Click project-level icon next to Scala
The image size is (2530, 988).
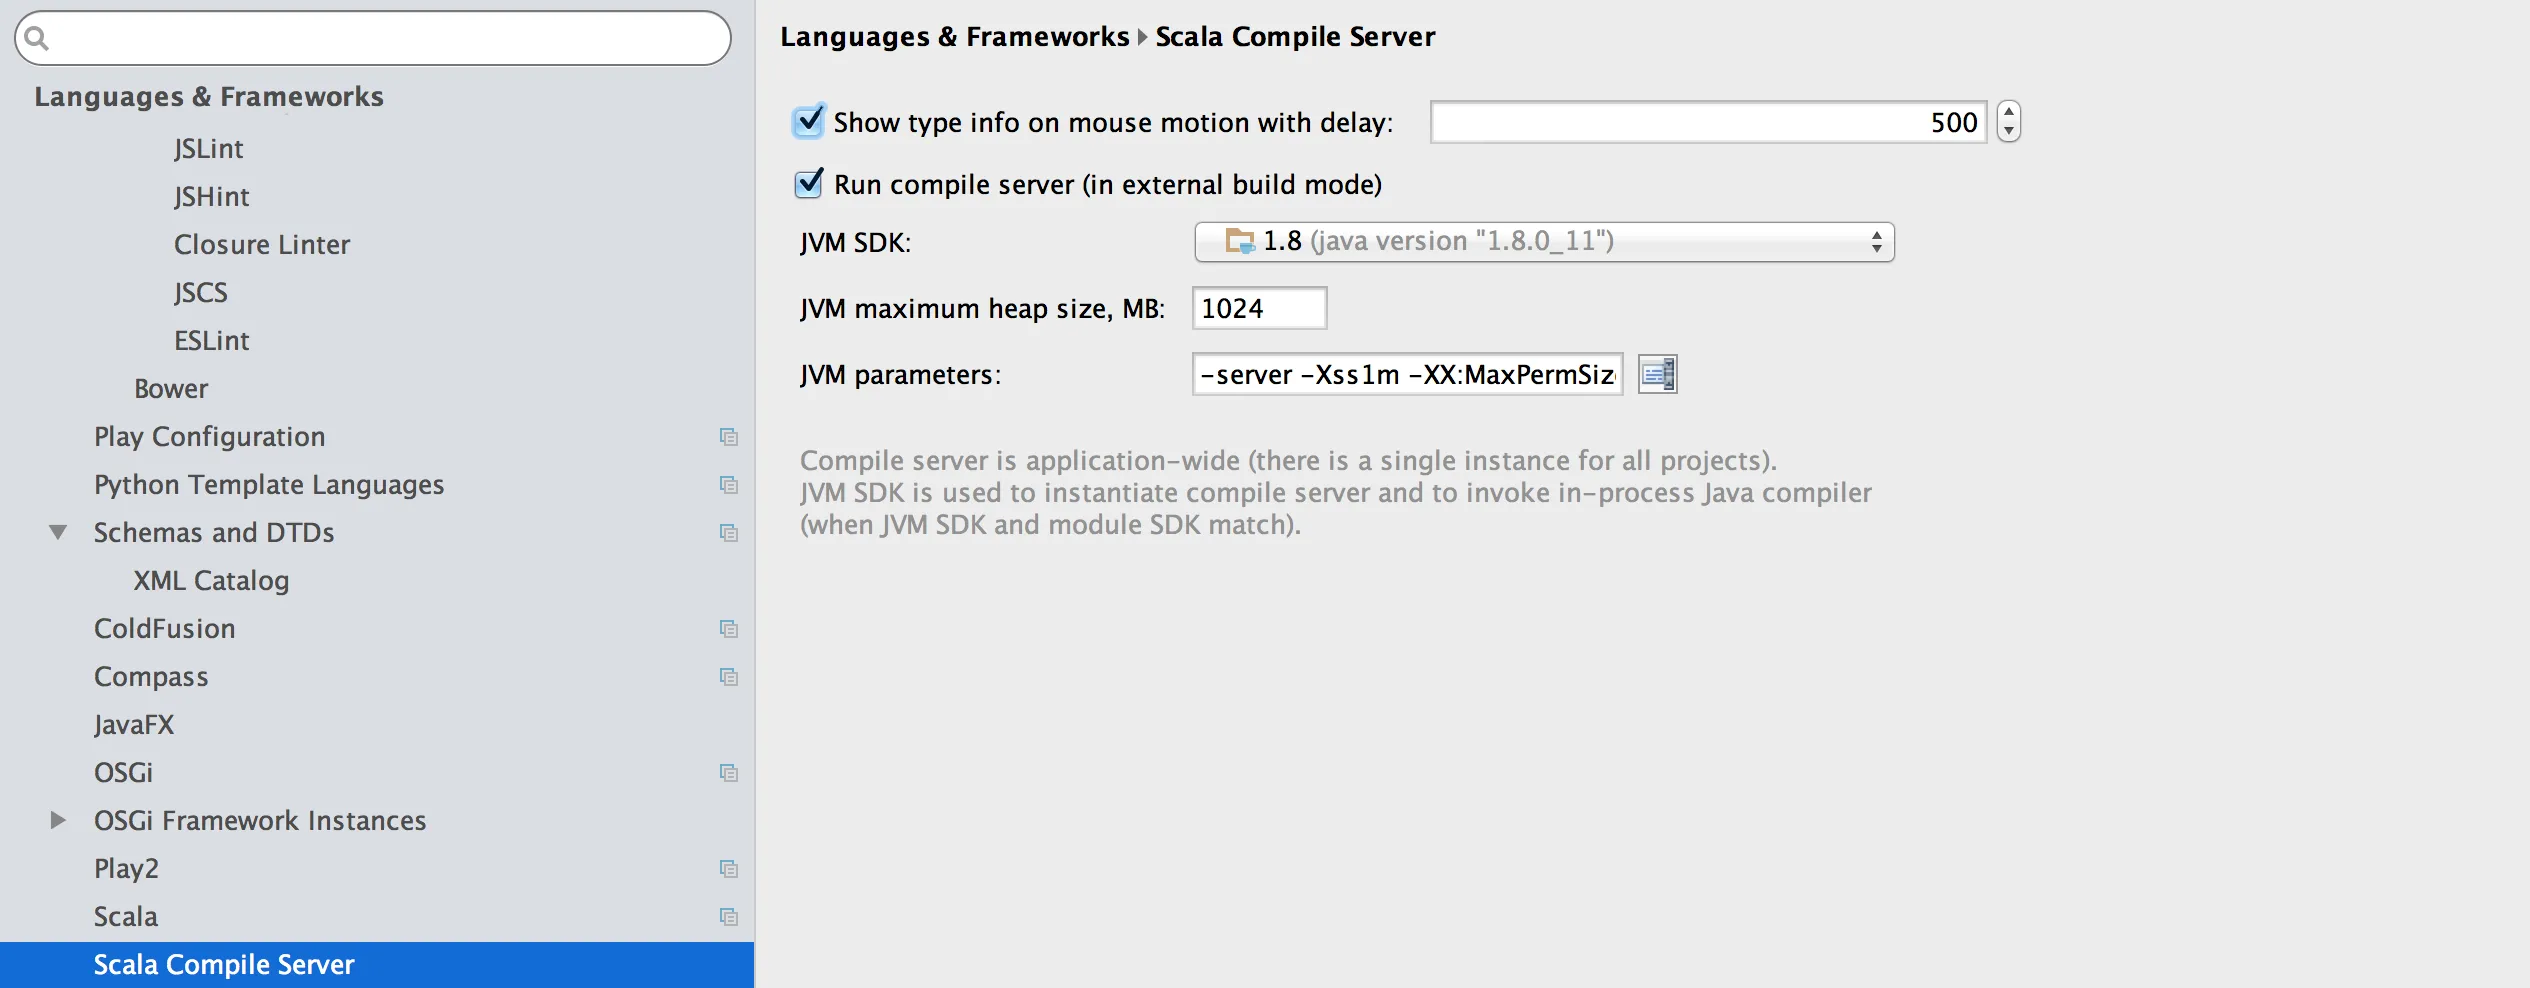pos(729,917)
